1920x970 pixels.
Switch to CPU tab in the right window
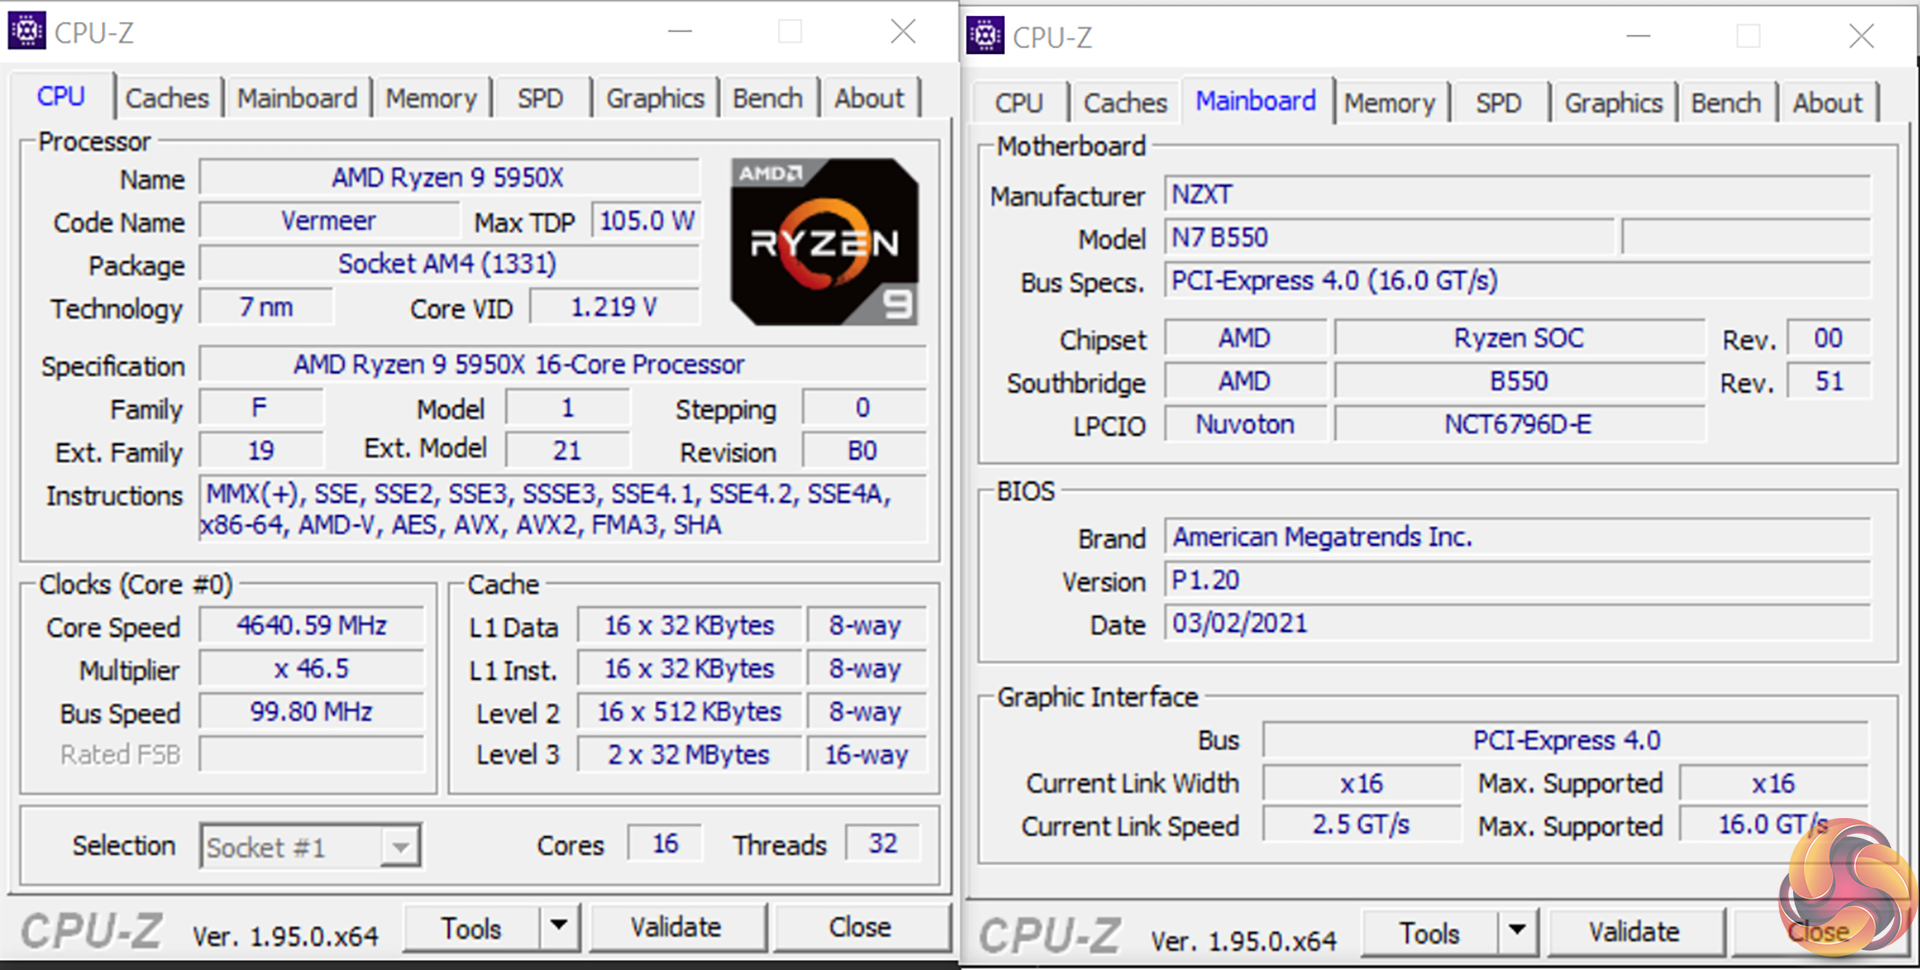coord(1019,103)
